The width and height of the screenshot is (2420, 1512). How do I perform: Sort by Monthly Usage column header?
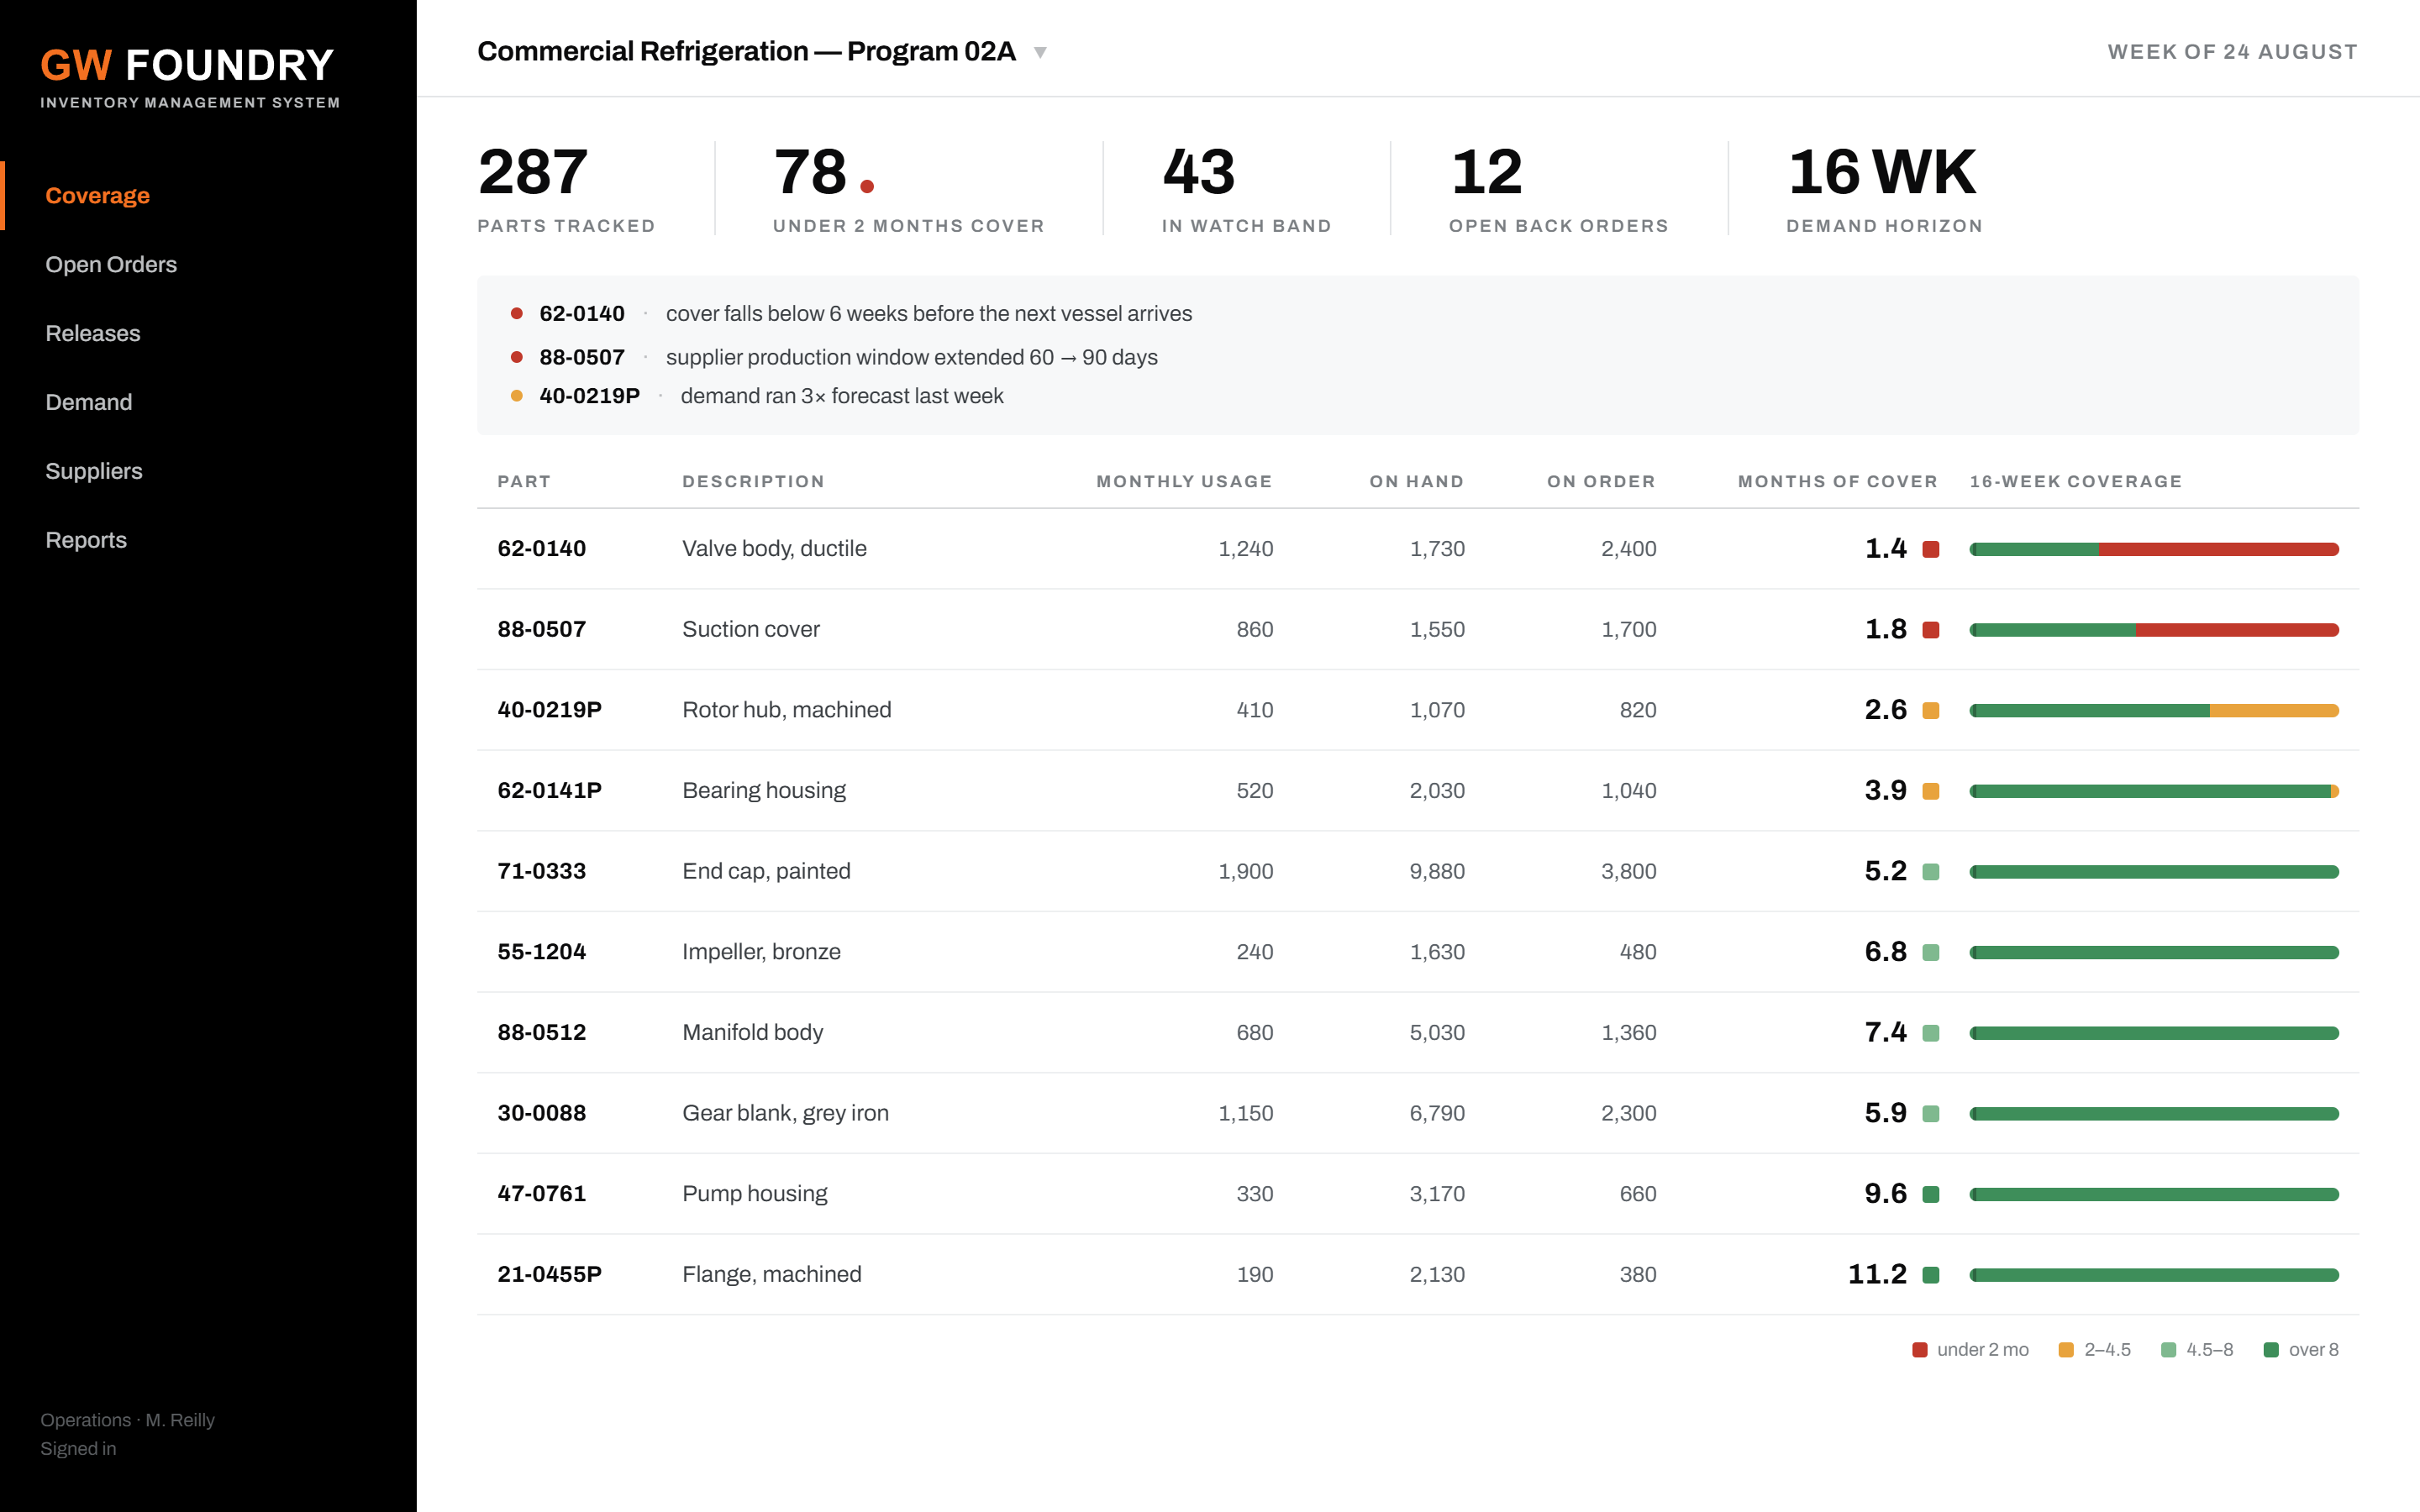pos(1185,482)
